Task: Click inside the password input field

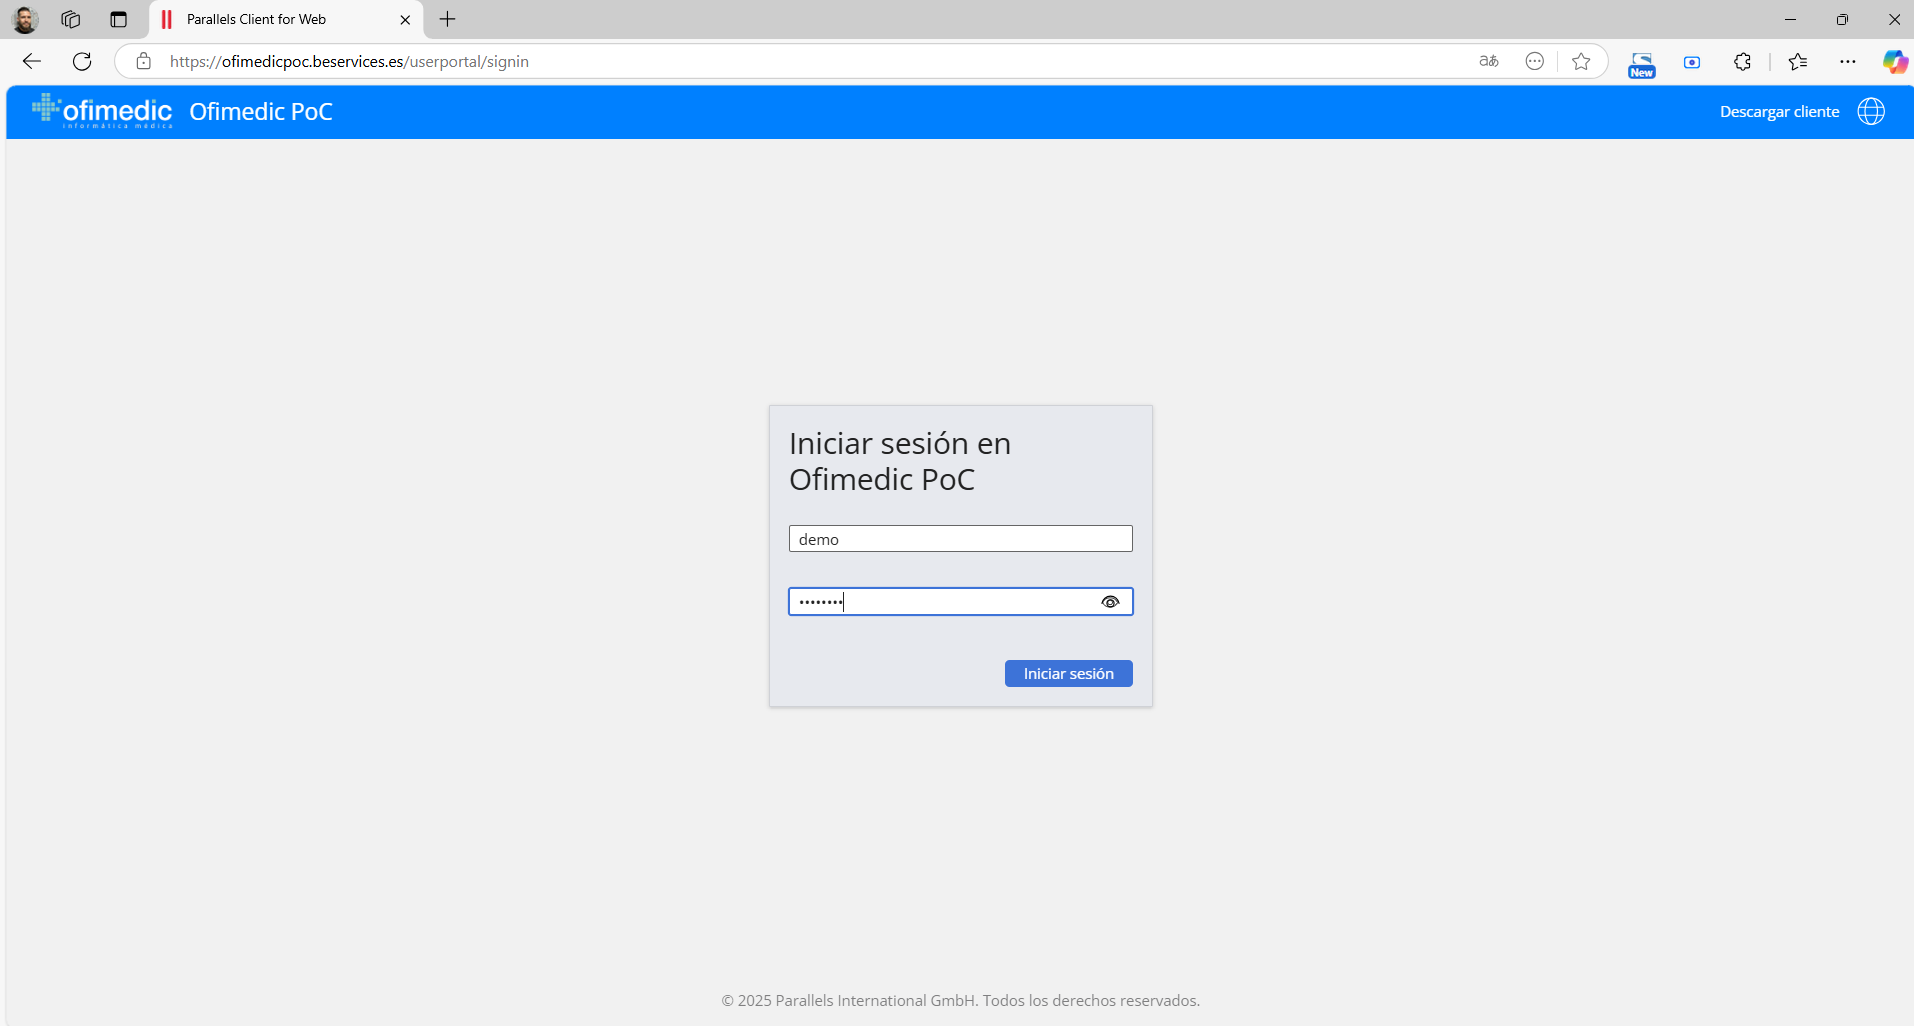Action: click(x=940, y=602)
